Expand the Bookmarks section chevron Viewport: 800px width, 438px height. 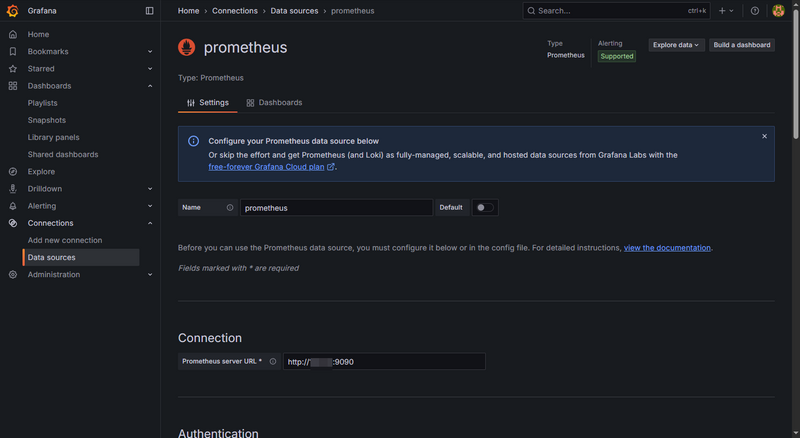150,52
